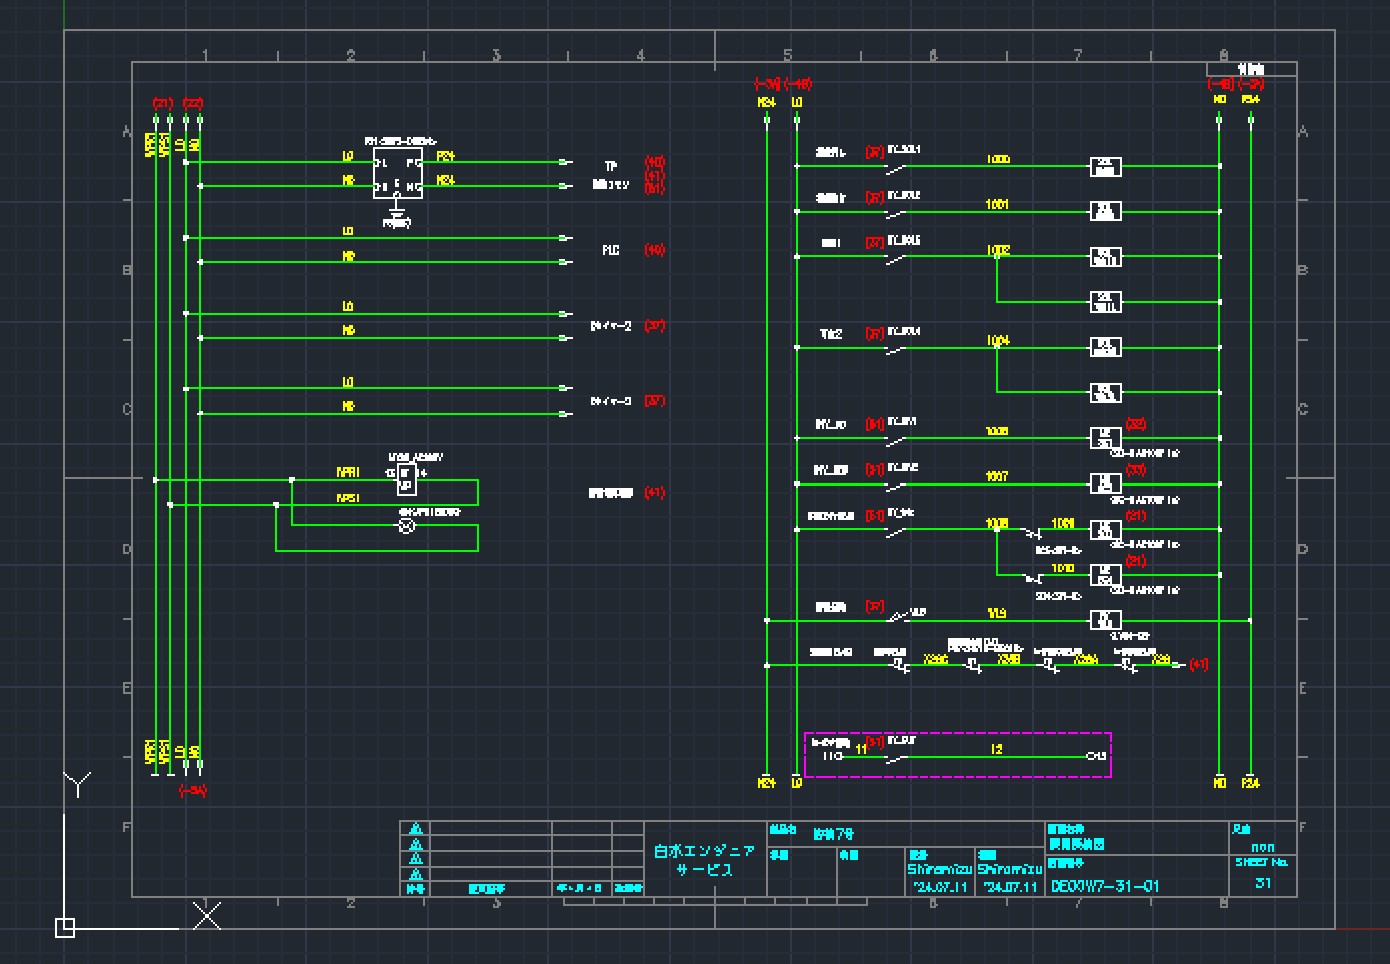
Task: Click the TP label in the power section
Action: click(x=611, y=166)
